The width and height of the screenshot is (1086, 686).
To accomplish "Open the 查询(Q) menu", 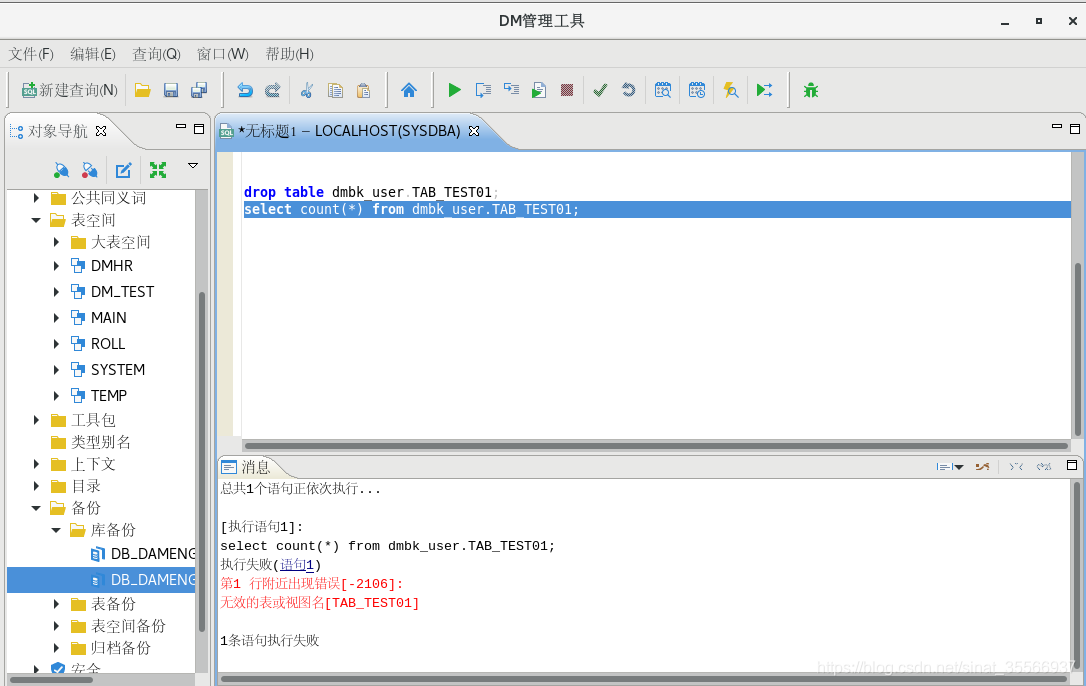I will click(x=157, y=54).
